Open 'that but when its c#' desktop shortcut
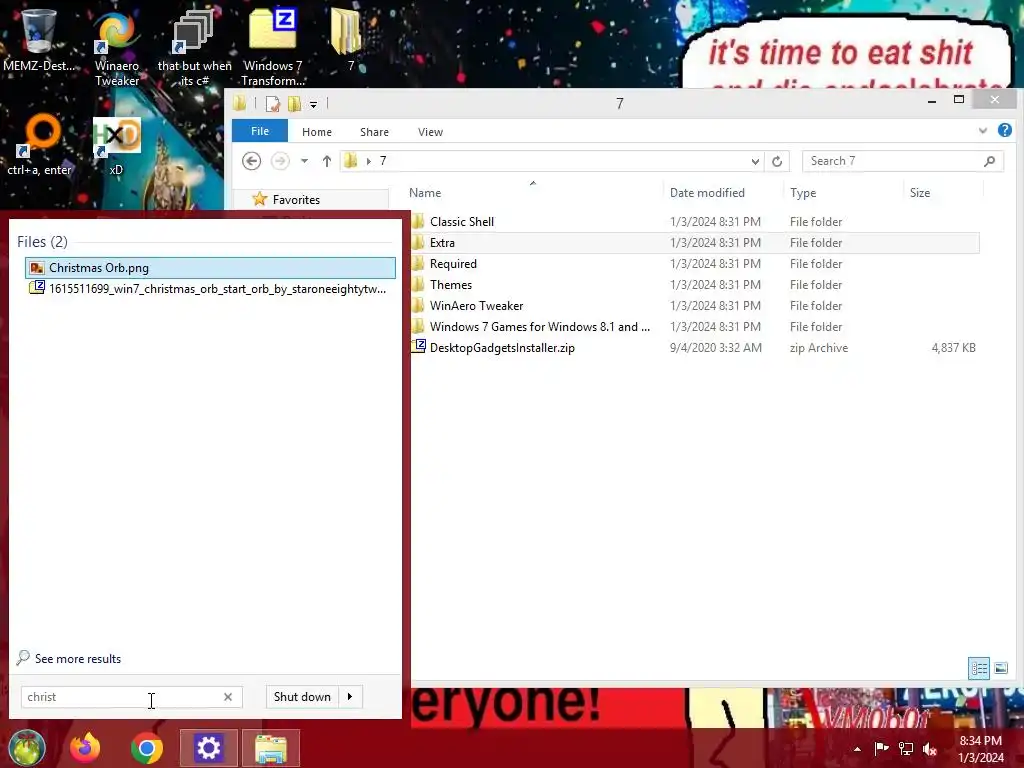 pos(194,47)
